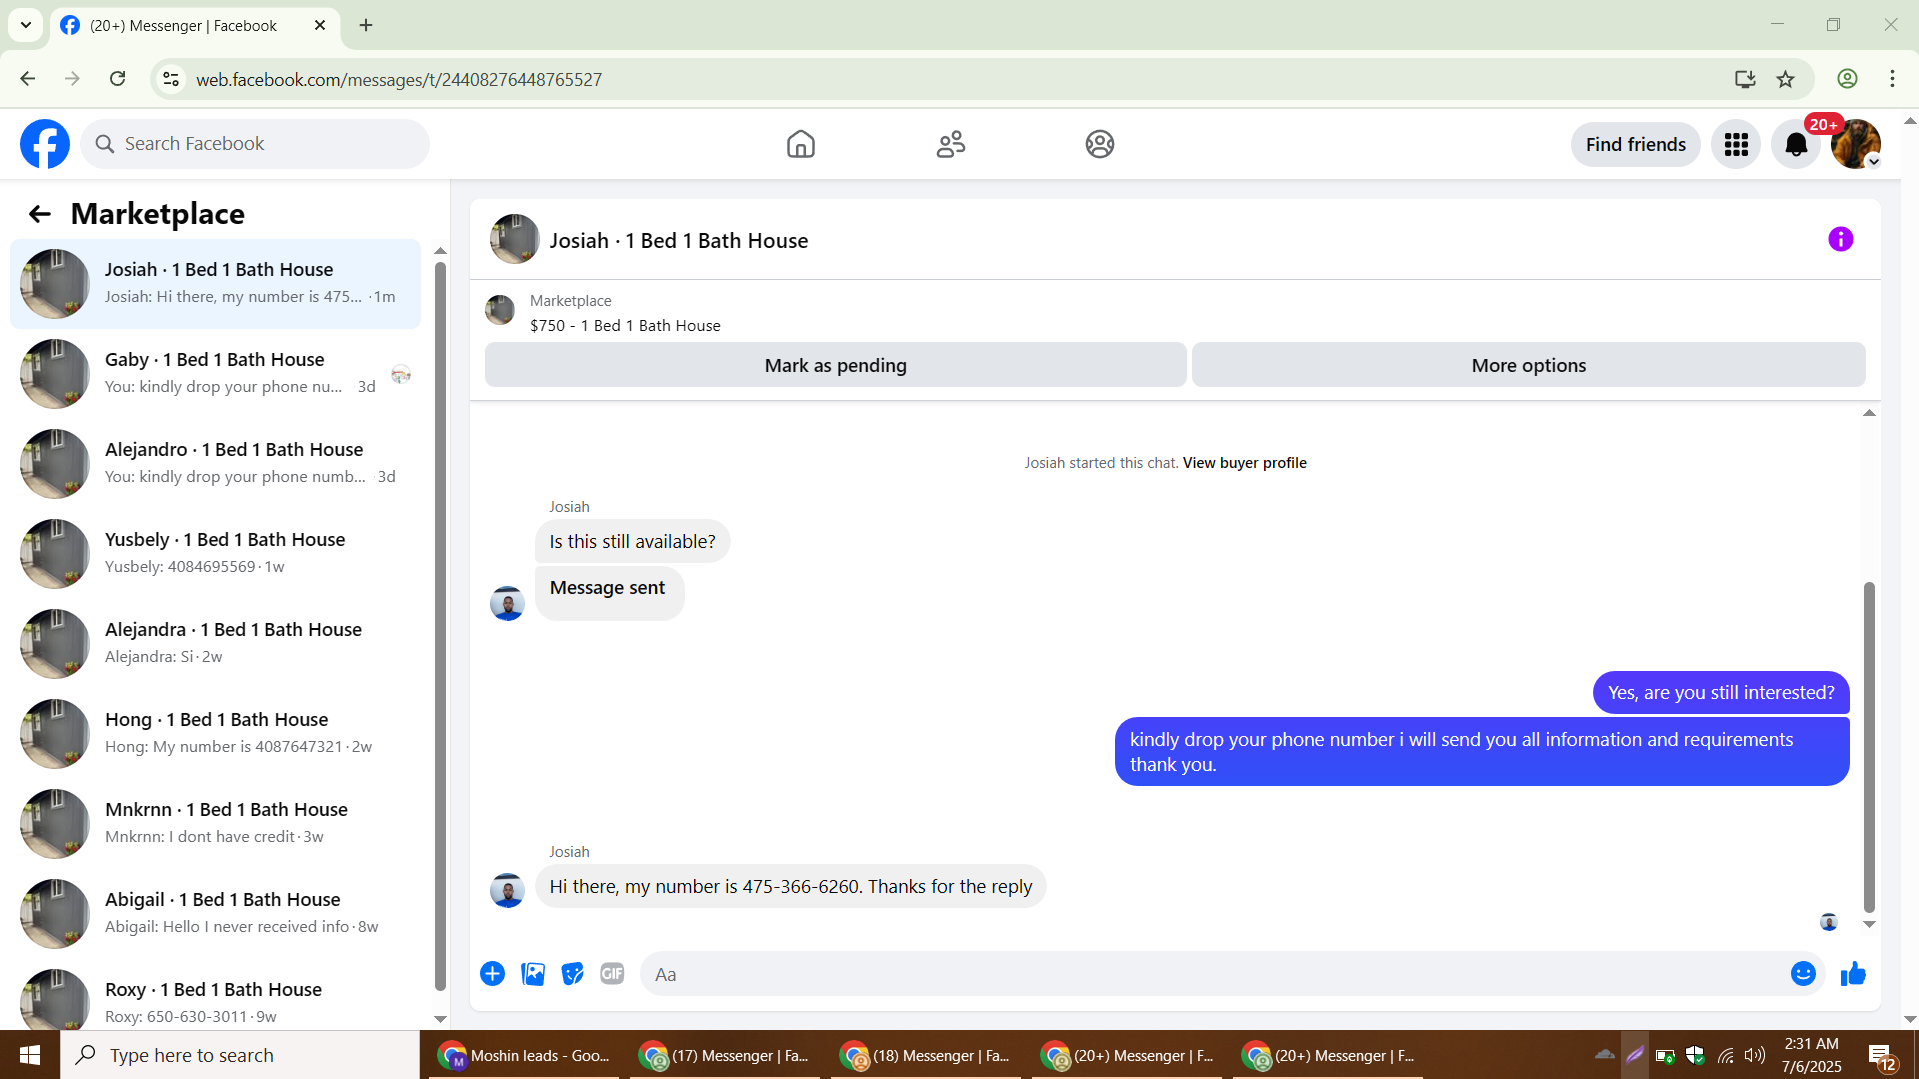This screenshot has width=1919, height=1079.
Task: Select the Messenger | Facebook browser tab
Action: 195,25
